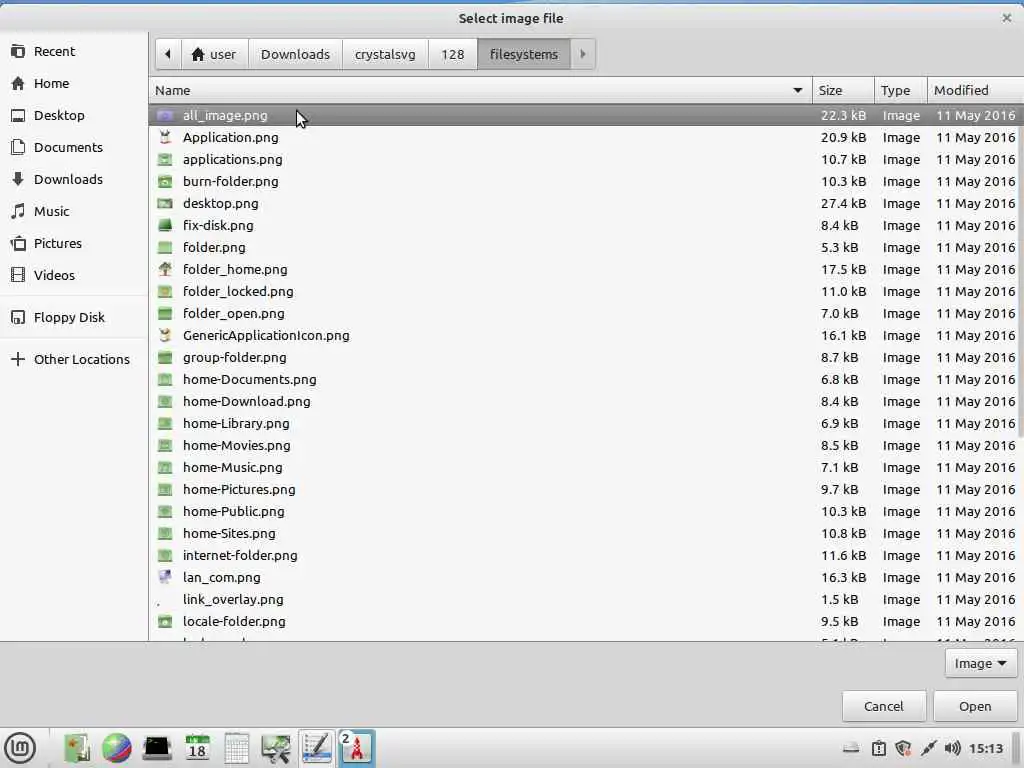Click filesystems in the path bar

(x=524, y=54)
